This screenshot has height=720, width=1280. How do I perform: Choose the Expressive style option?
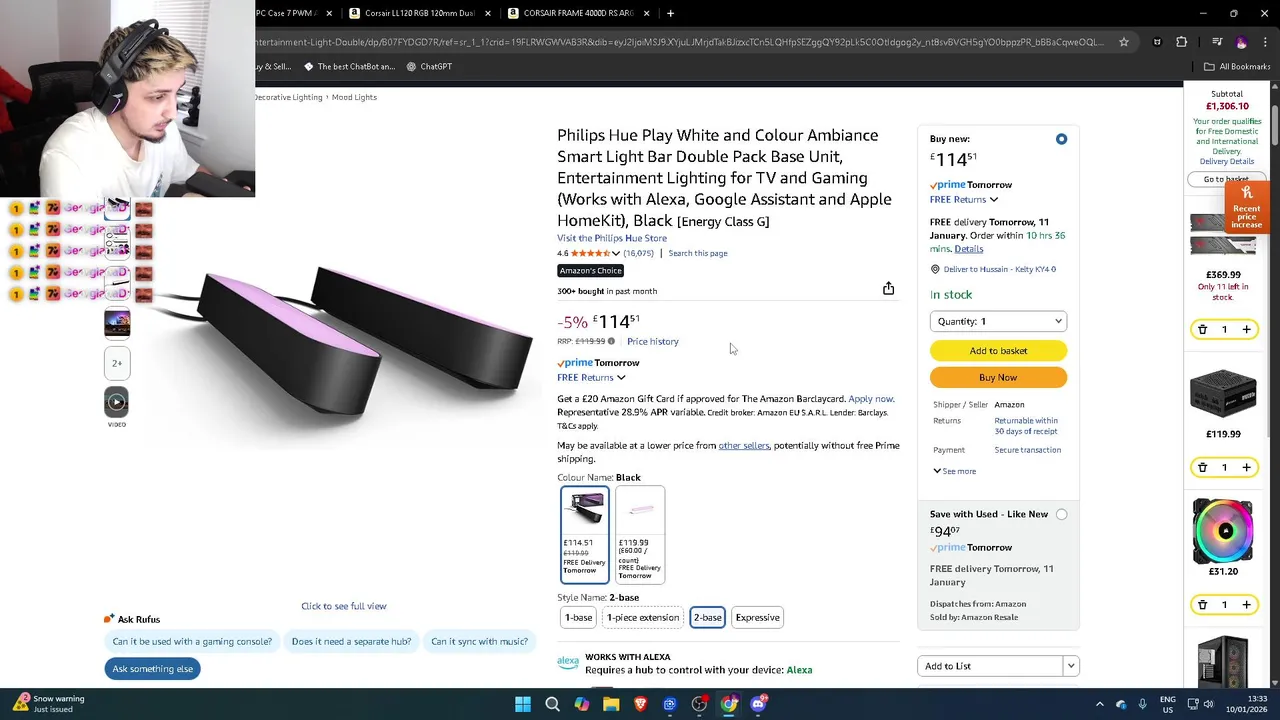tap(757, 617)
